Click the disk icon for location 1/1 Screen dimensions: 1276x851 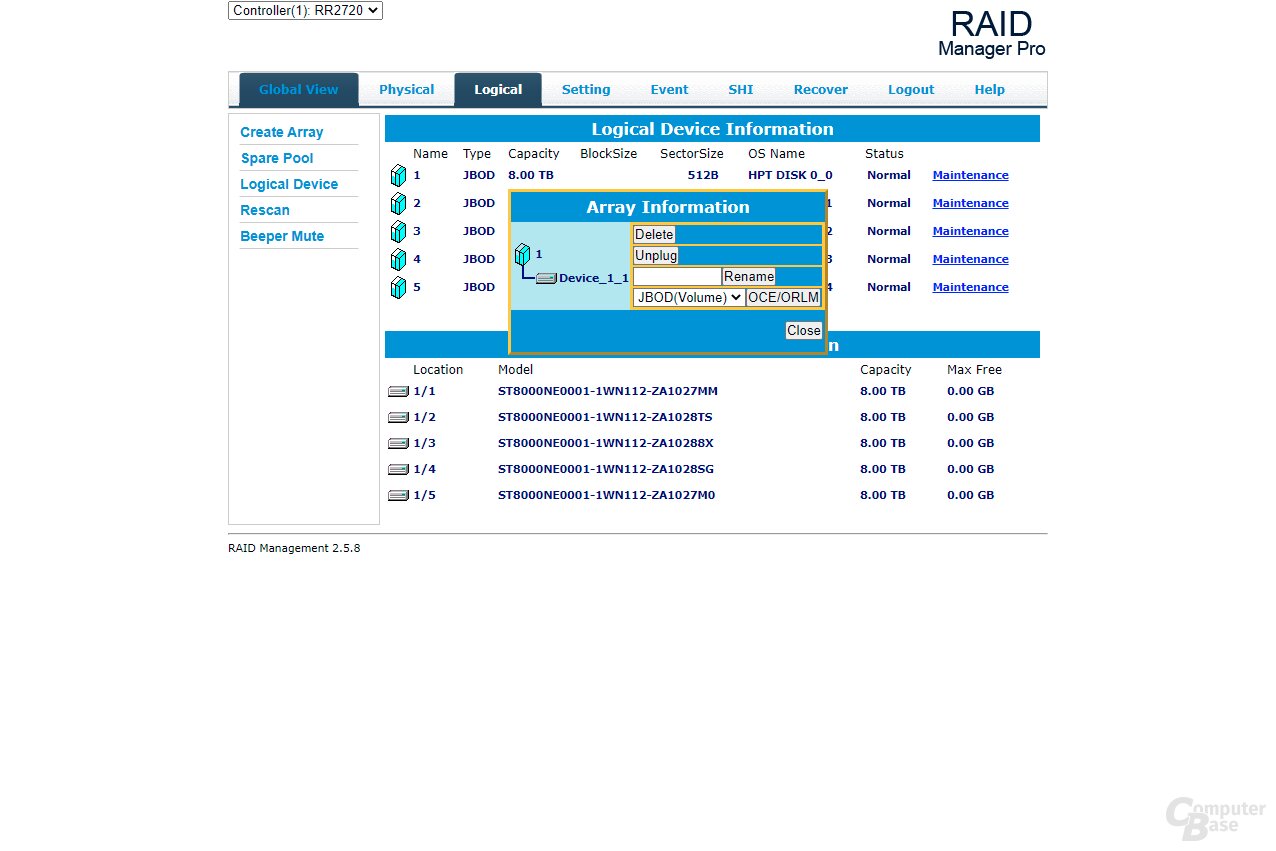click(x=398, y=391)
